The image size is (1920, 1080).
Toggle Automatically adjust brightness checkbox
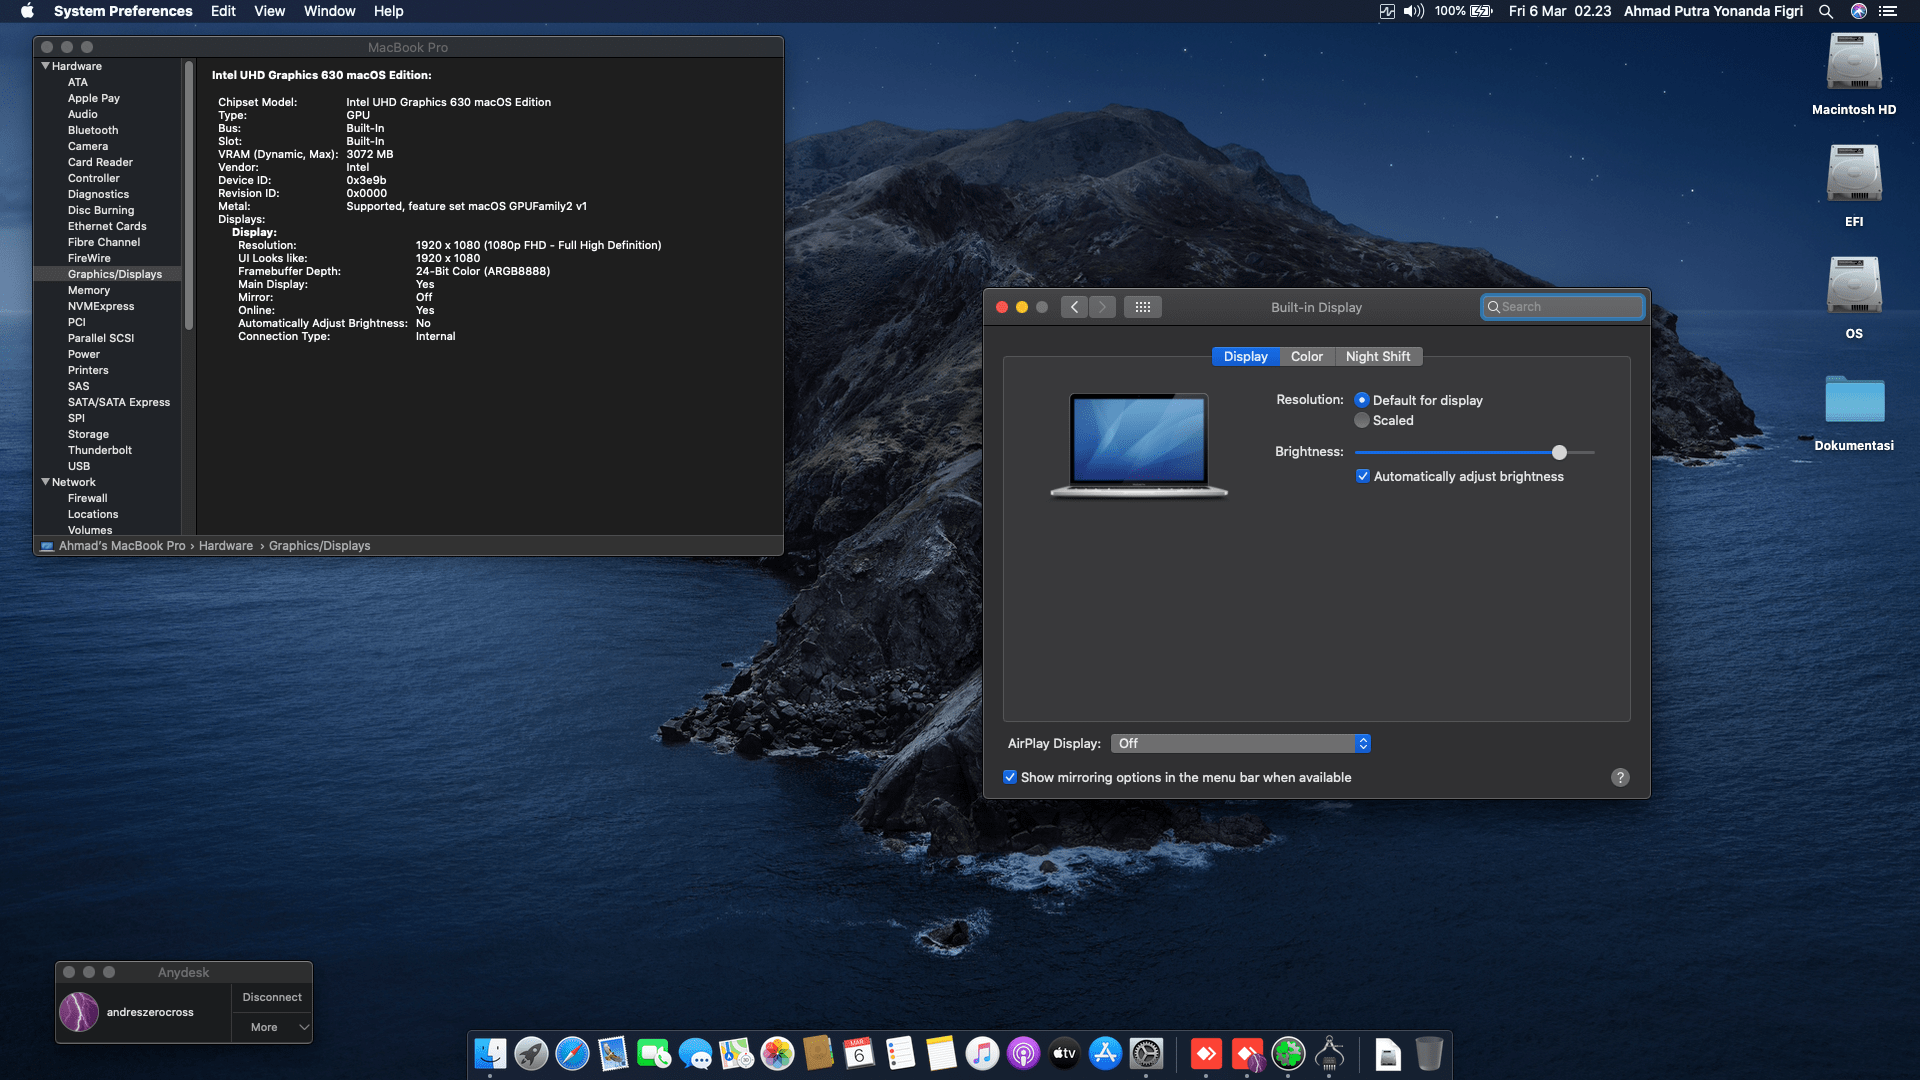[x=1363, y=476]
